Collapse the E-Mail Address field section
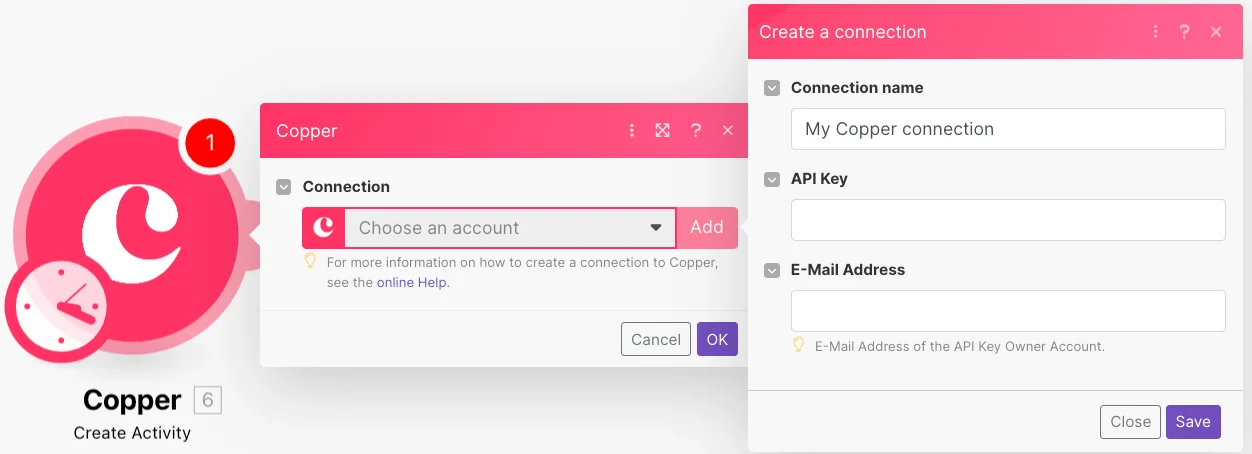 [772, 270]
